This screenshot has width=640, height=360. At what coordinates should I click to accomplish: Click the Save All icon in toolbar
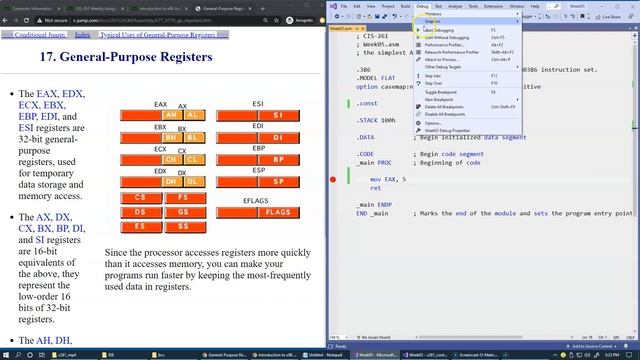click(384, 16)
